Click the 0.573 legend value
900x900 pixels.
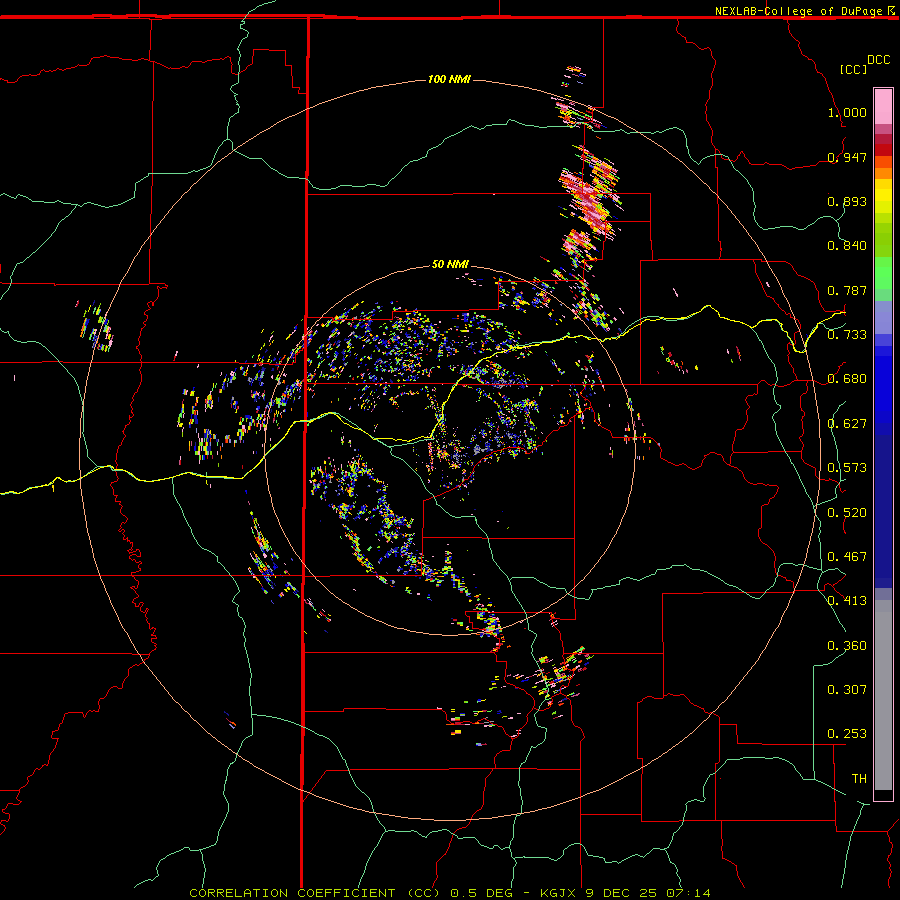click(x=847, y=468)
